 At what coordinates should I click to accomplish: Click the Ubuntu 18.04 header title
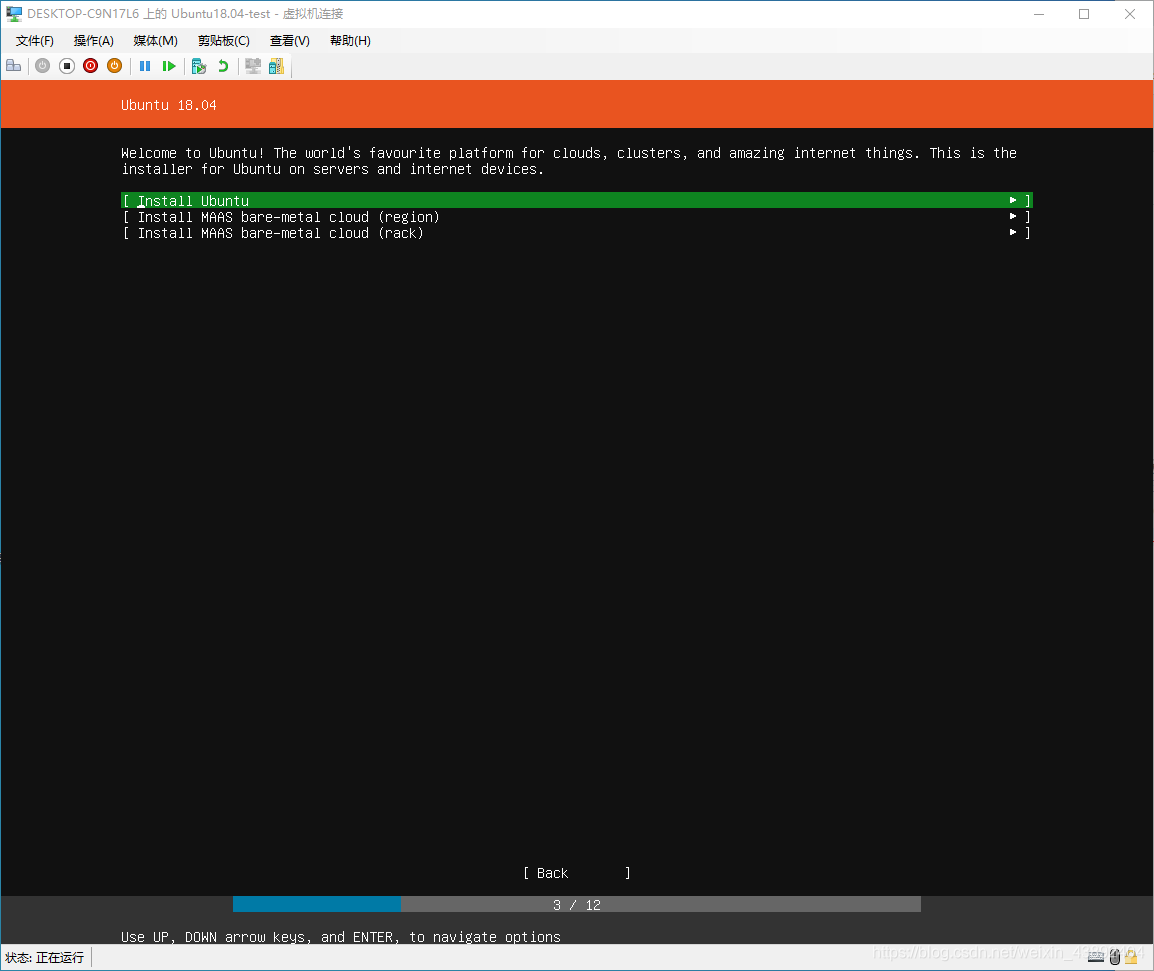pos(169,105)
